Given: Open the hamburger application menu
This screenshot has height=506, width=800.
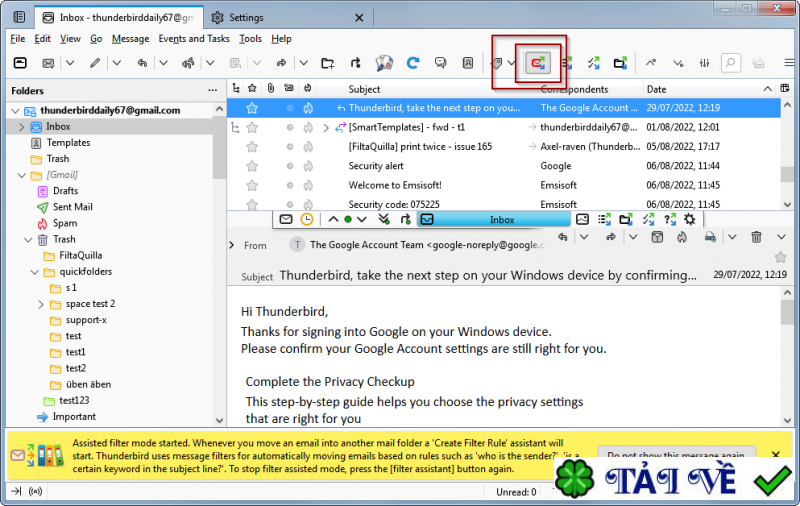Looking at the screenshot, I should coord(789,63).
